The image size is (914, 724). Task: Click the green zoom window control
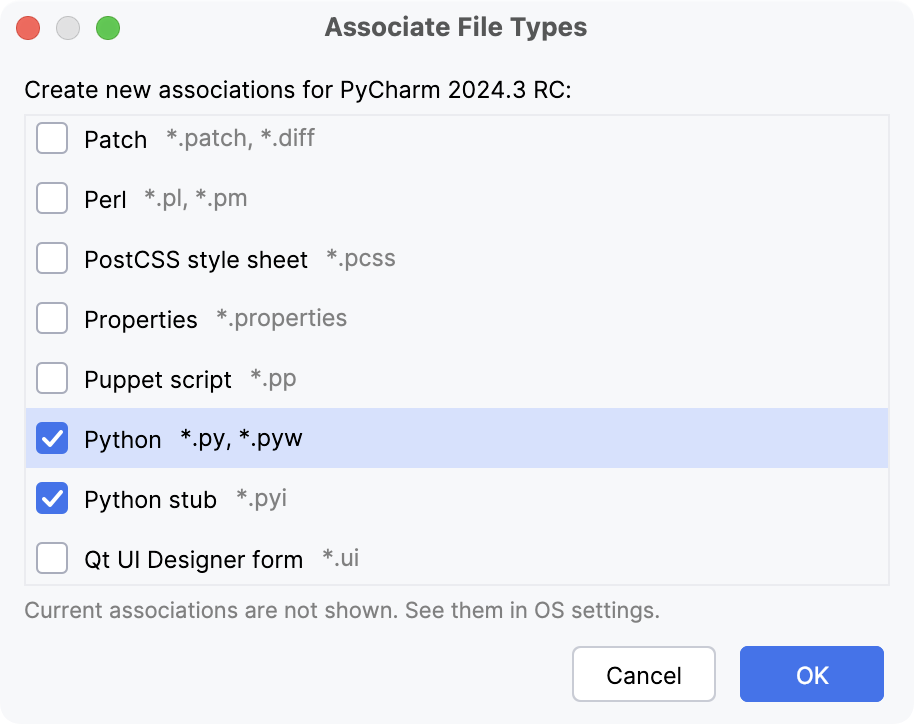(108, 28)
